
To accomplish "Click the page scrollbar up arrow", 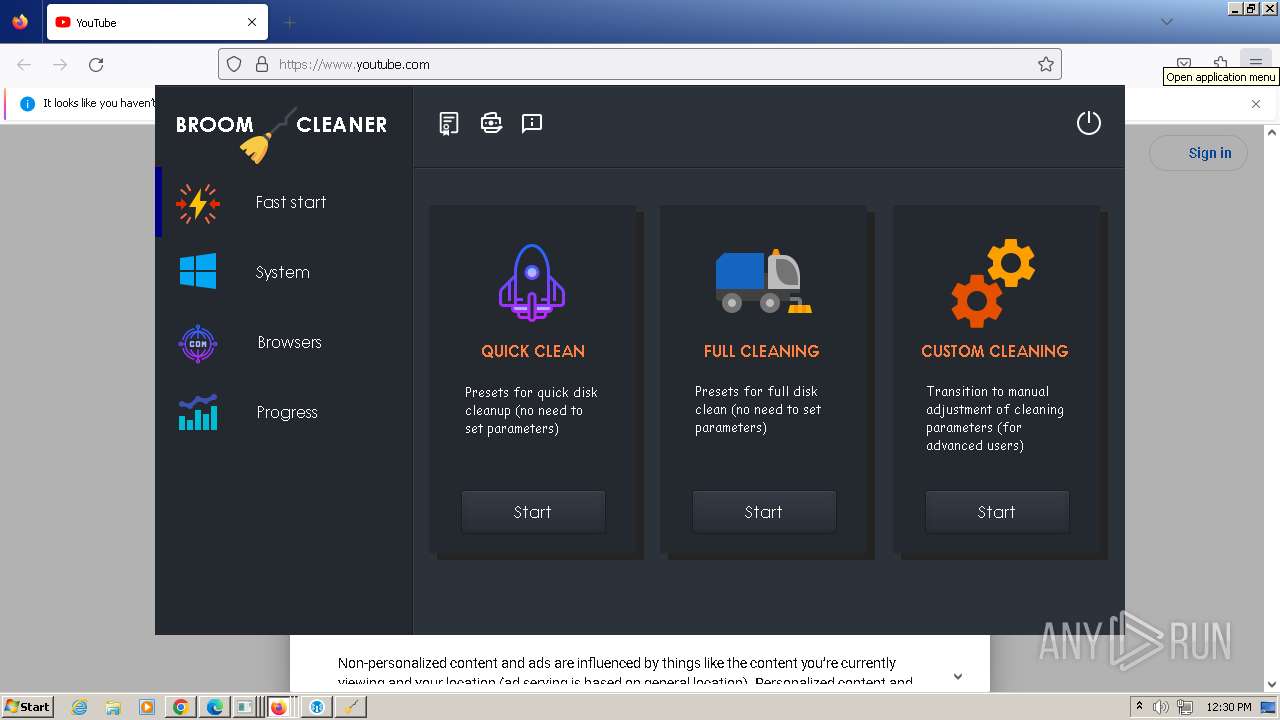I will [1272, 132].
